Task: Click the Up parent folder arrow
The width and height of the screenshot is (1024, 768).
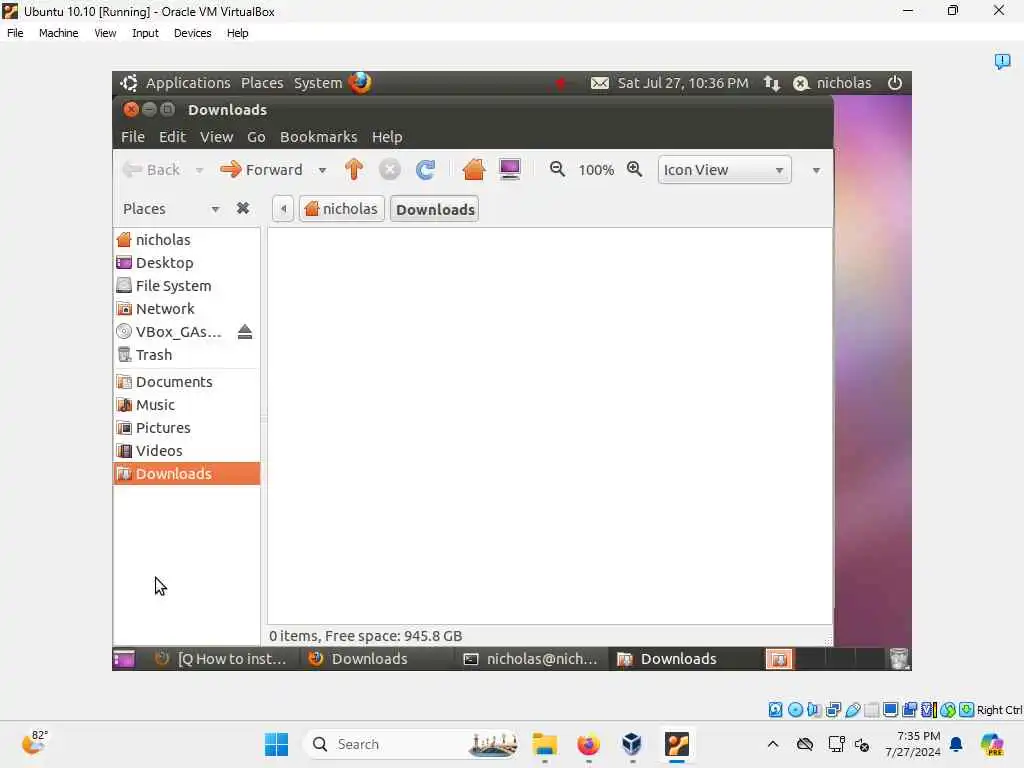Action: tap(353, 170)
